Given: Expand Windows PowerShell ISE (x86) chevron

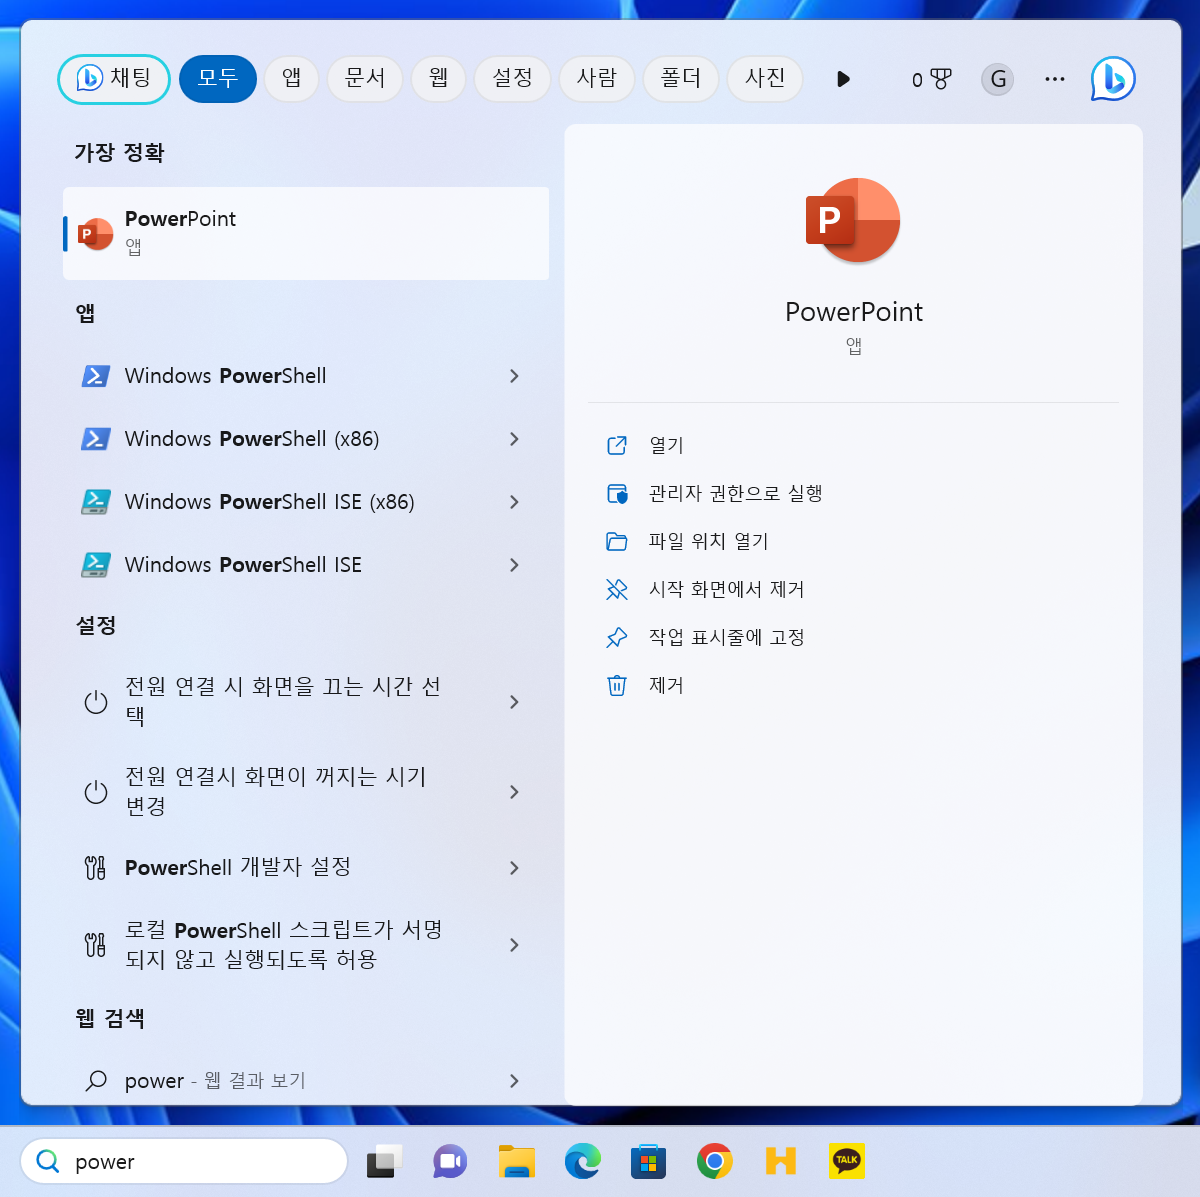Looking at the screenshot, I should point(514,502).
